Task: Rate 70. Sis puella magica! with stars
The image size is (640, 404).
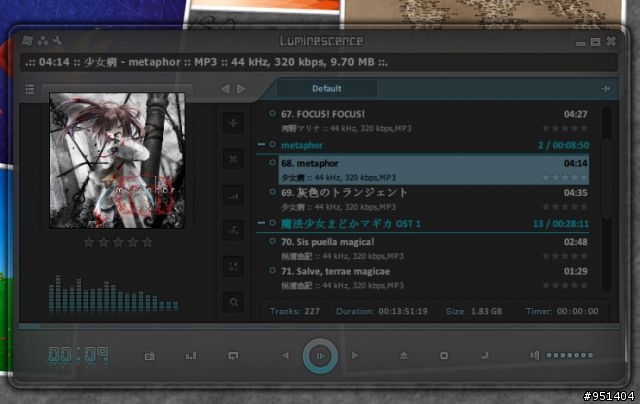Action: click(565, 256)
